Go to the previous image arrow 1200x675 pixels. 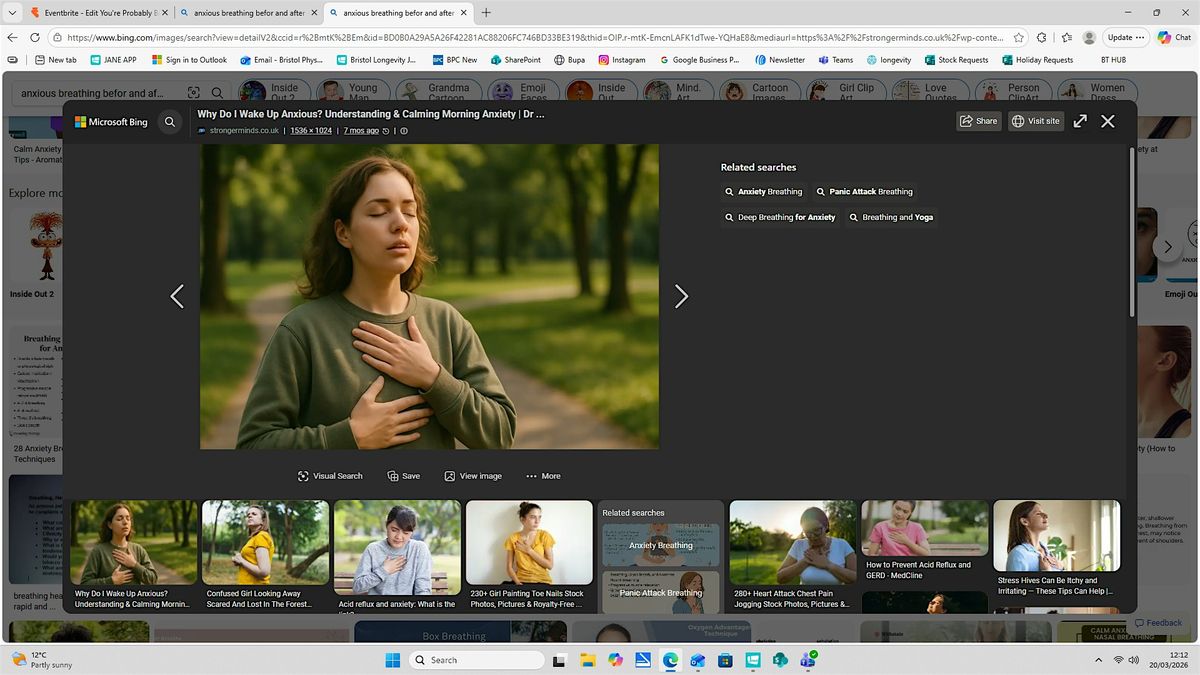pyautogui.click(x=177, y=296)
